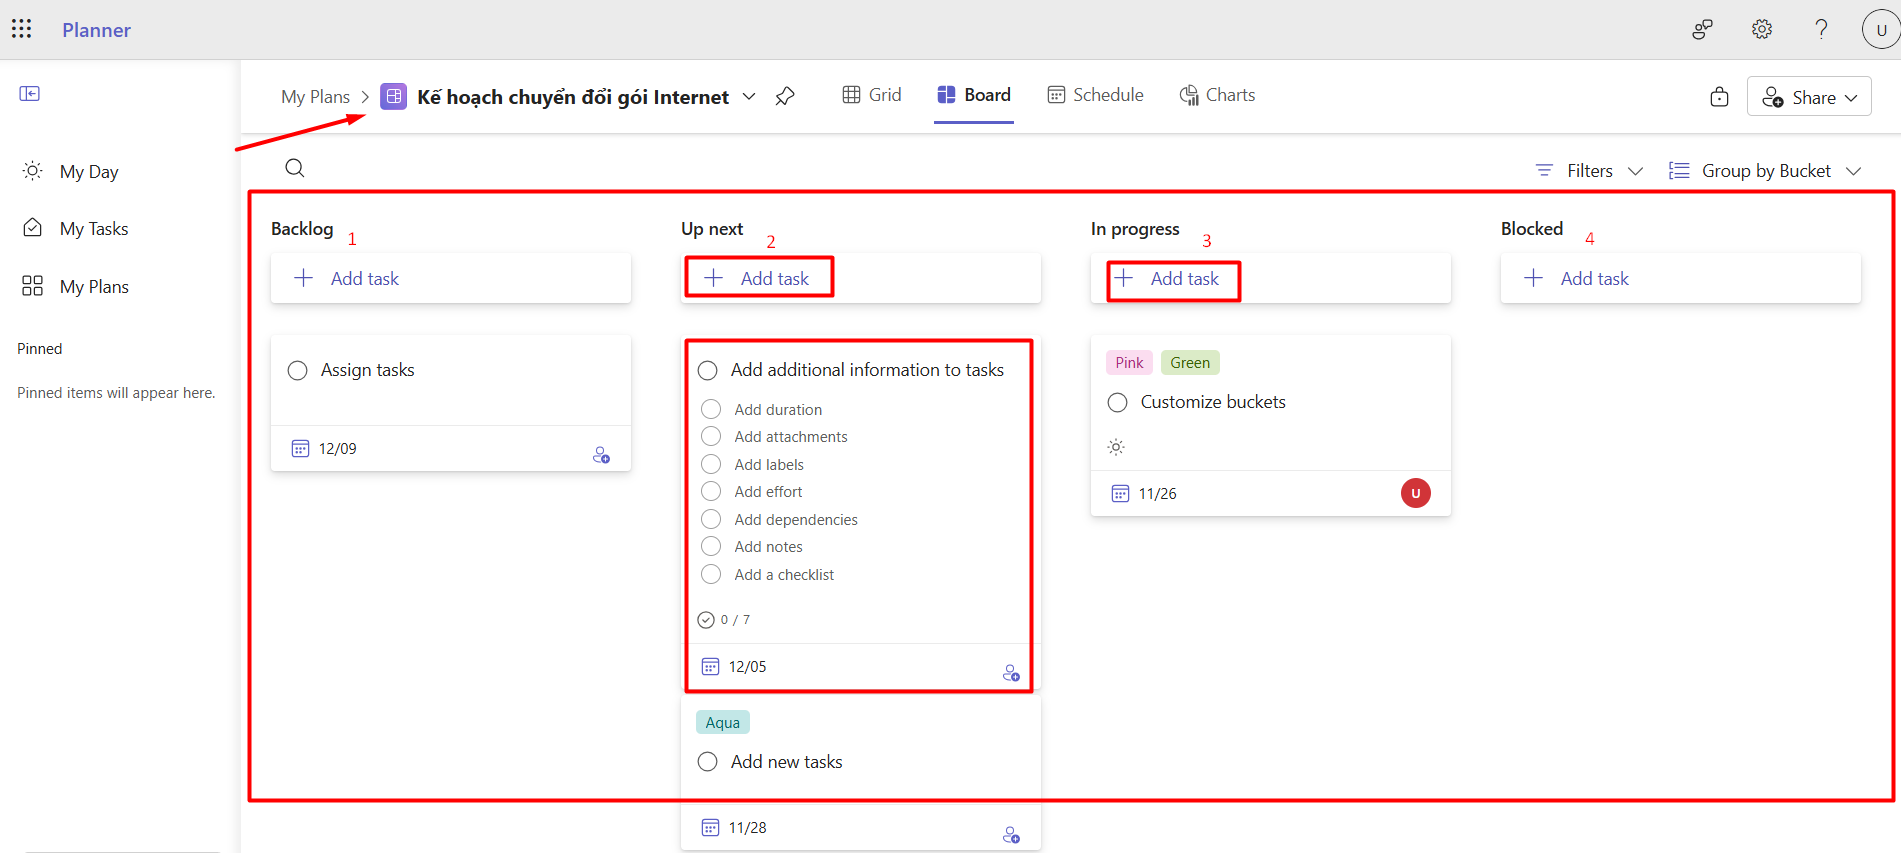Click the Pink label on Customize buckets
The image size is (1901, 853).
click(x=1129, y=363)
